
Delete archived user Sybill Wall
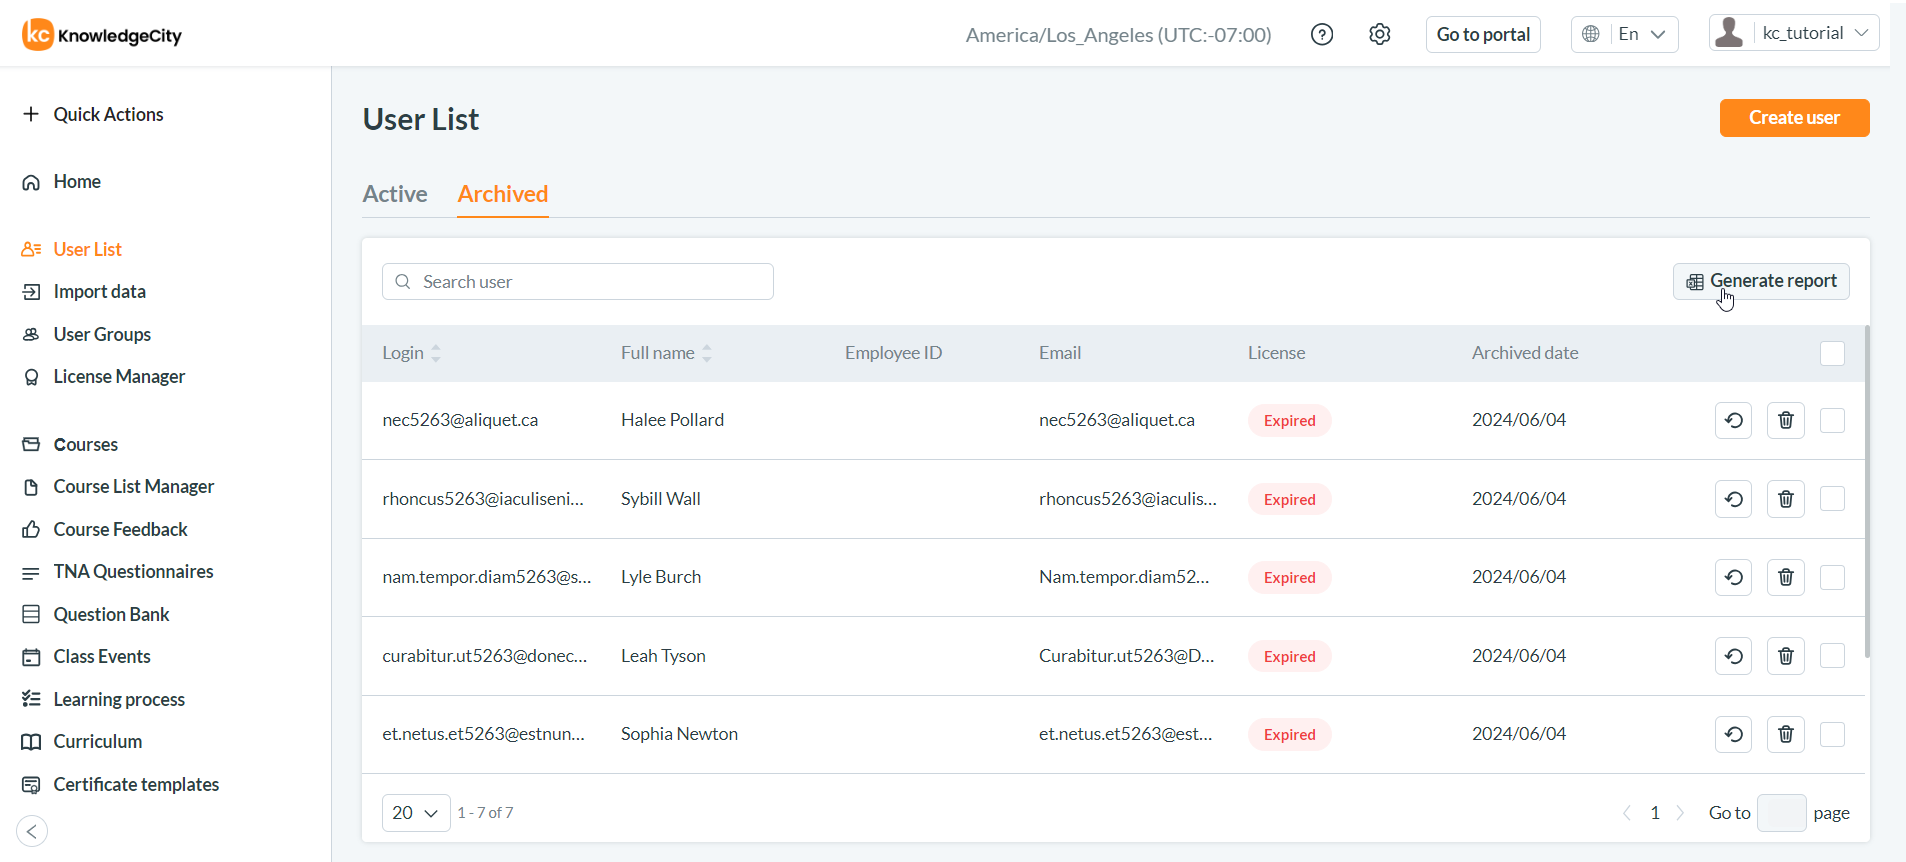[1785, 499]
